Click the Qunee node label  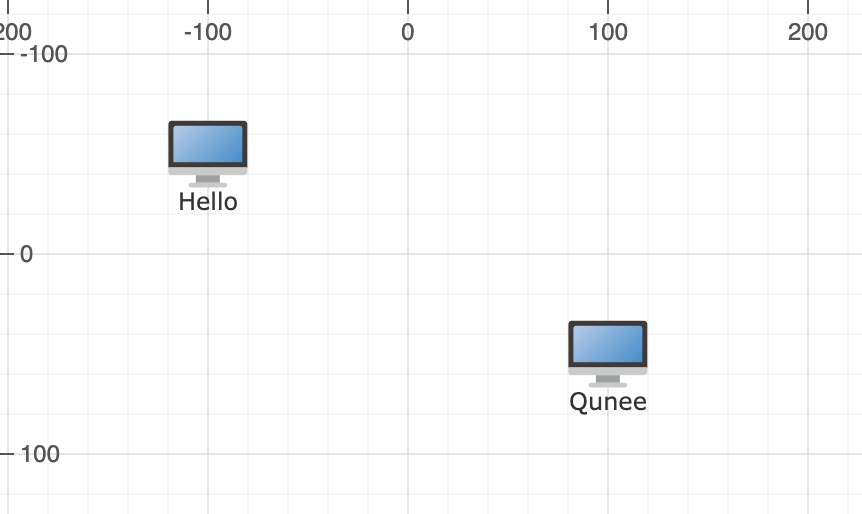(x=607, y=402)
